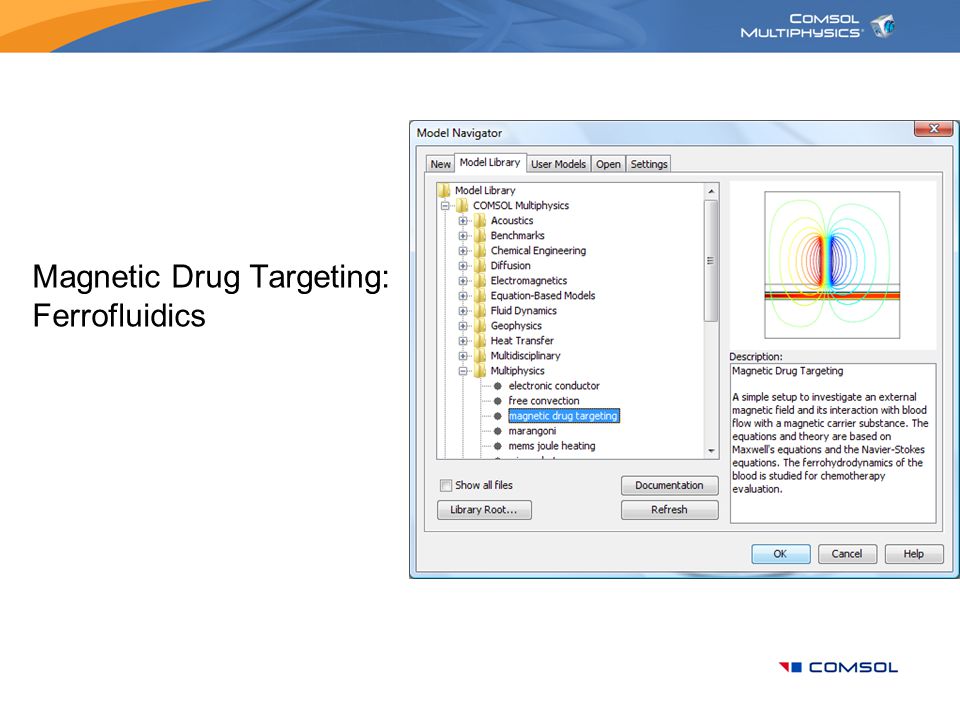Select the Fluid Dynamics label in tree
Image resolution: width=960 pixels, height=720 pixels.
[523, 311]
